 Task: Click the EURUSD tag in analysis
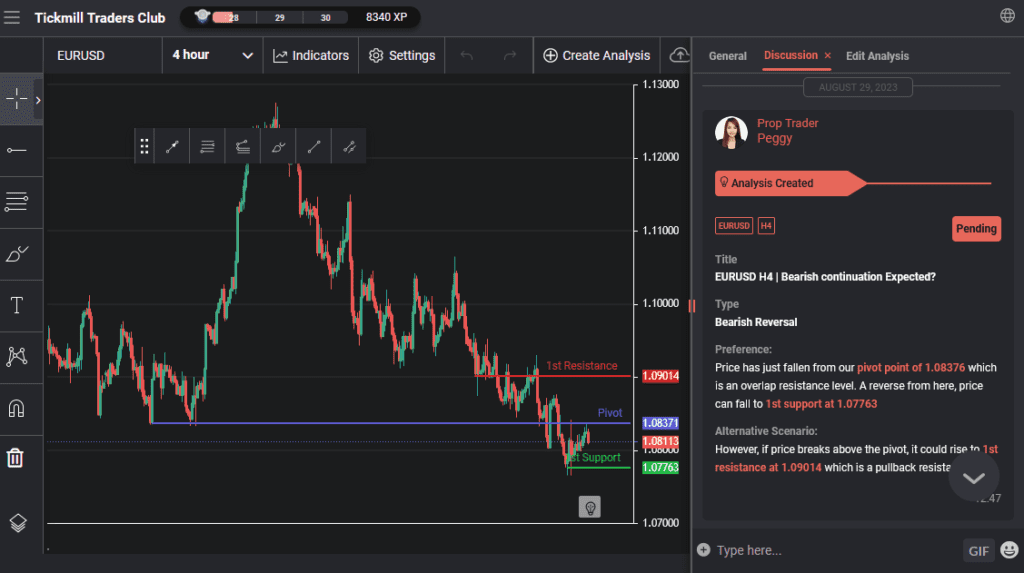click(734, 226)
